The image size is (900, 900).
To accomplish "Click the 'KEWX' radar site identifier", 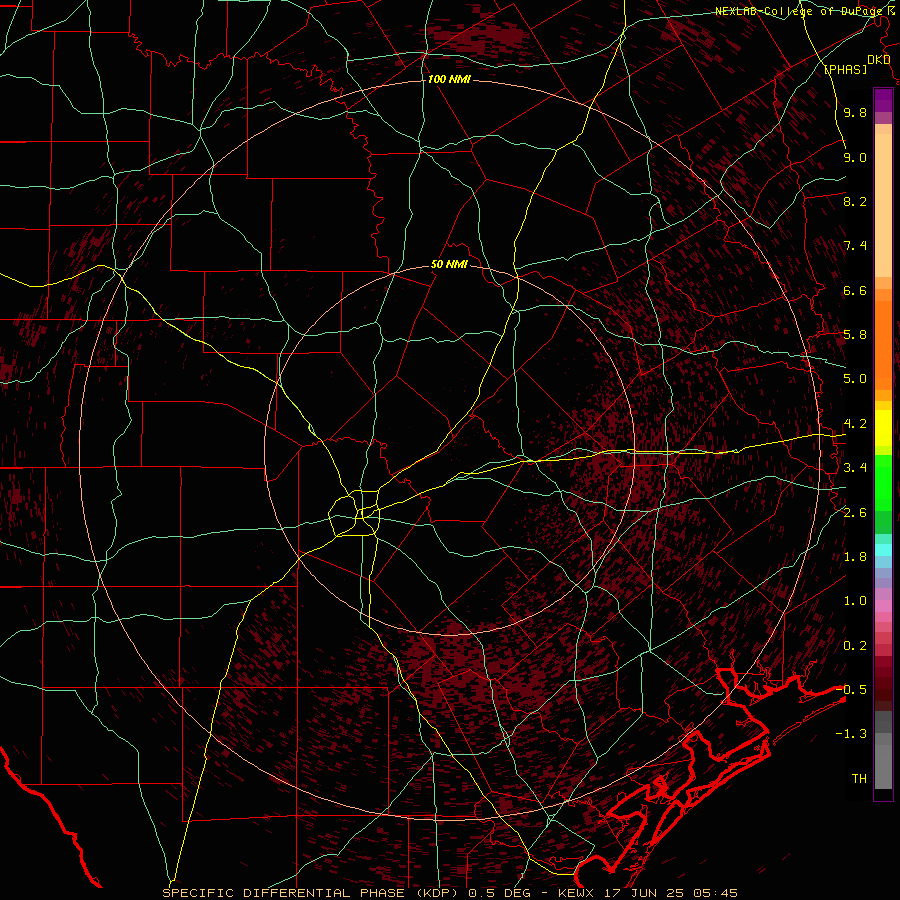I will pos(576,893).
